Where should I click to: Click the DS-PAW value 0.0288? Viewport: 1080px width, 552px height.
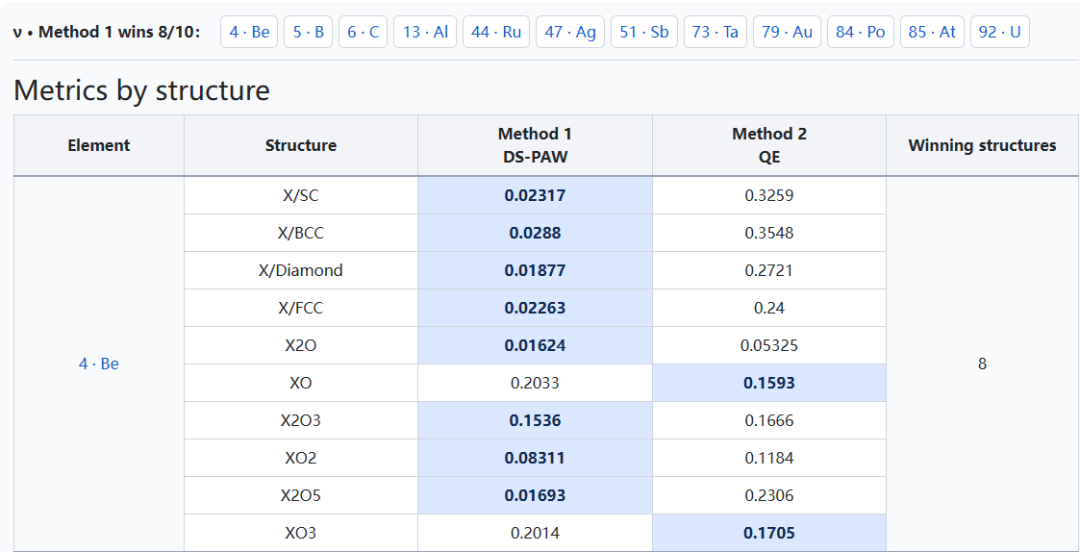click(534, 233)
